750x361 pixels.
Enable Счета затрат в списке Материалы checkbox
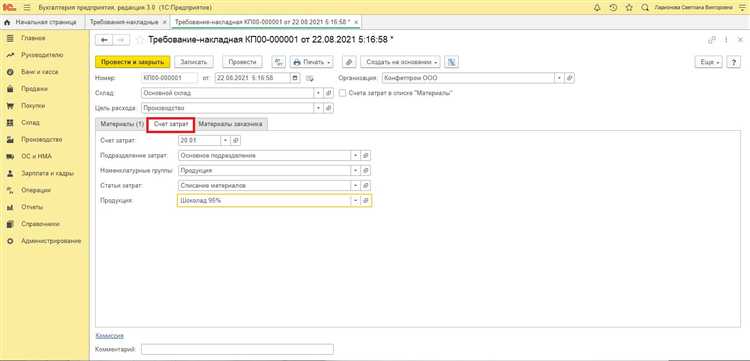coord(342,93)
